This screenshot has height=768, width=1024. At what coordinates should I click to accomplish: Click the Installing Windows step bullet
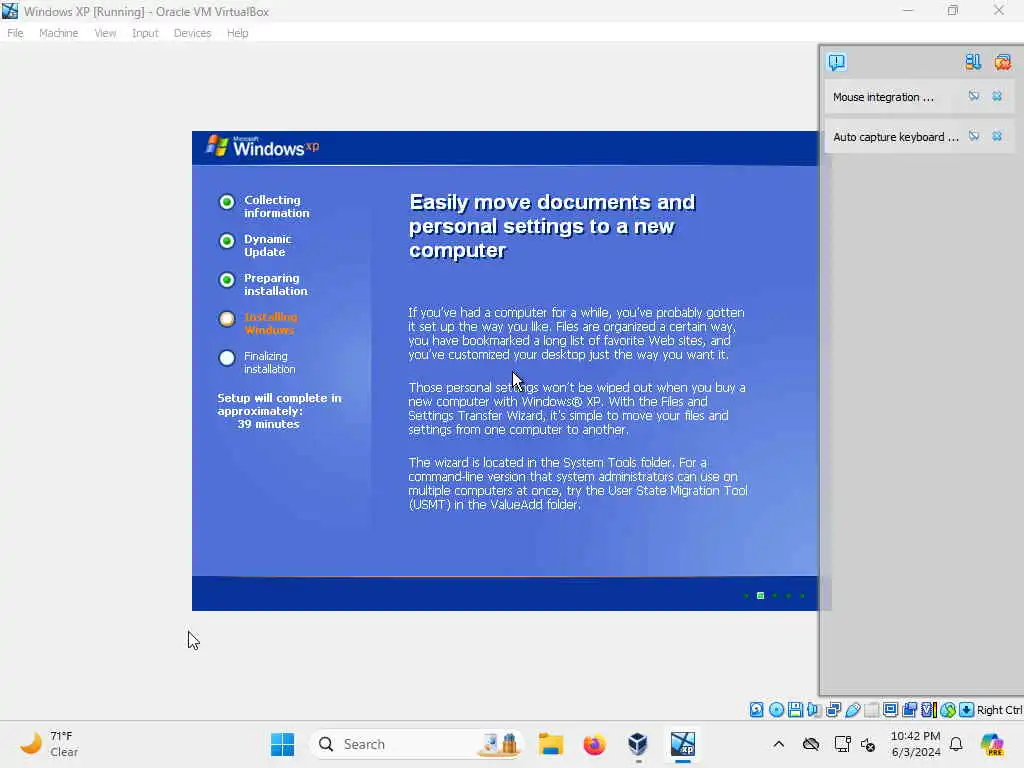click(227, 319)
